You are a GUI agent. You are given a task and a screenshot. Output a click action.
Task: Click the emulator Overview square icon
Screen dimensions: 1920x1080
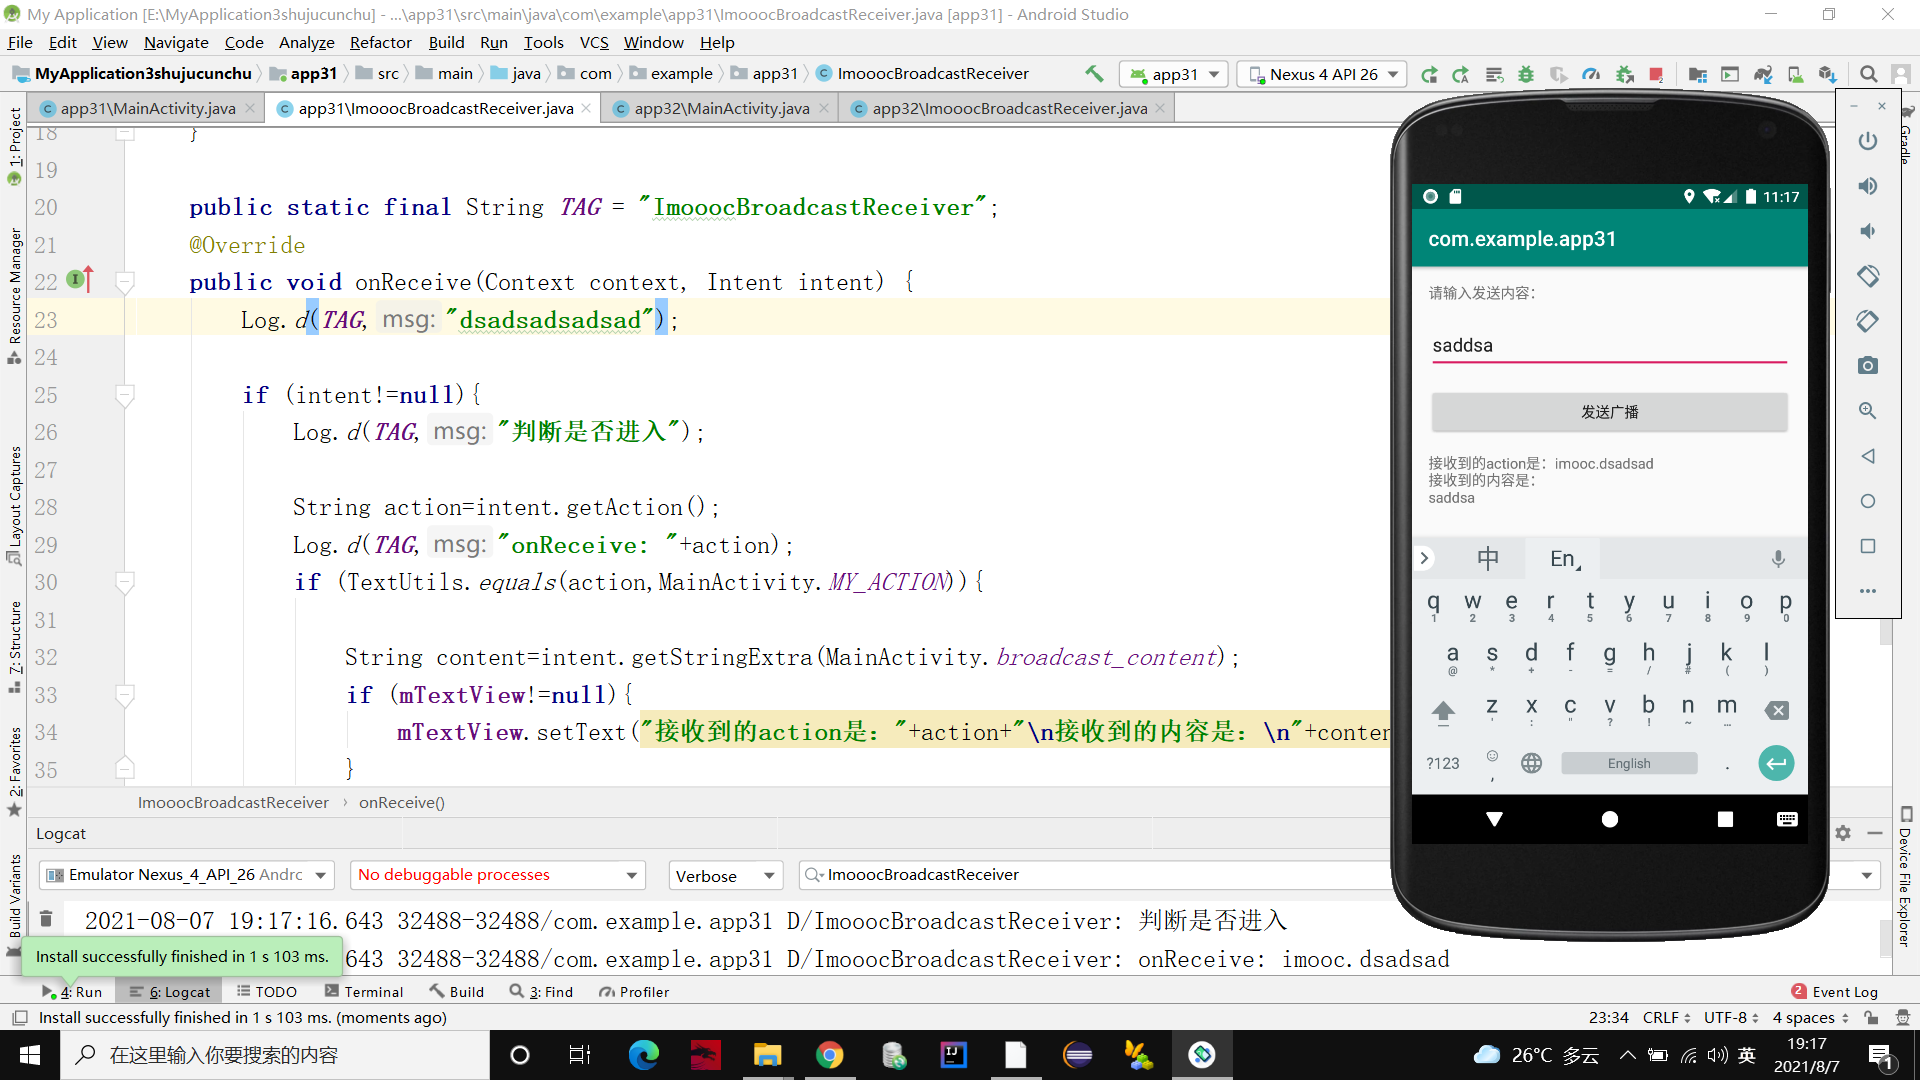(1867, 546)
